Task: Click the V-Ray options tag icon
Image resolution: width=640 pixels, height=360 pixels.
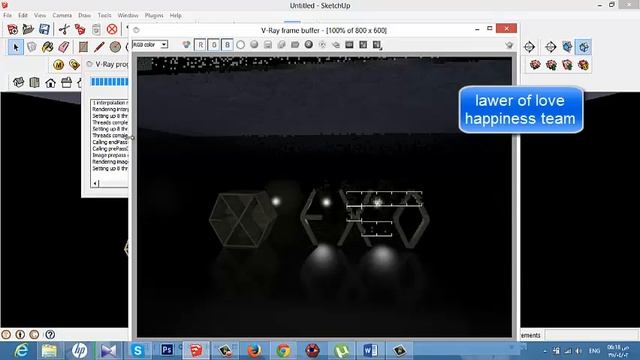Action: (74, 65)
